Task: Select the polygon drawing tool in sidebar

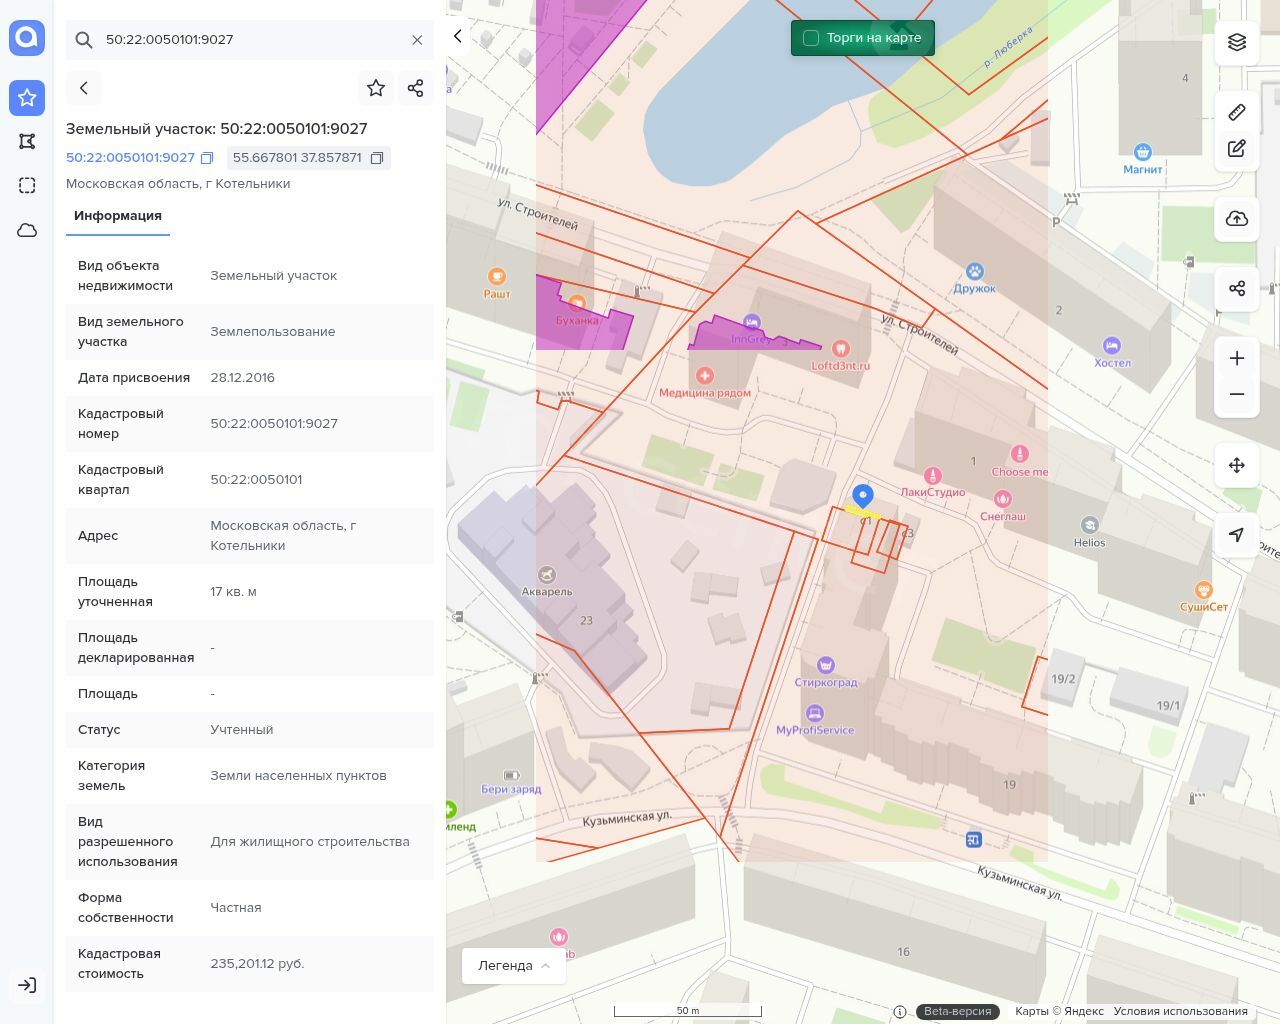Action: [27, 141]
